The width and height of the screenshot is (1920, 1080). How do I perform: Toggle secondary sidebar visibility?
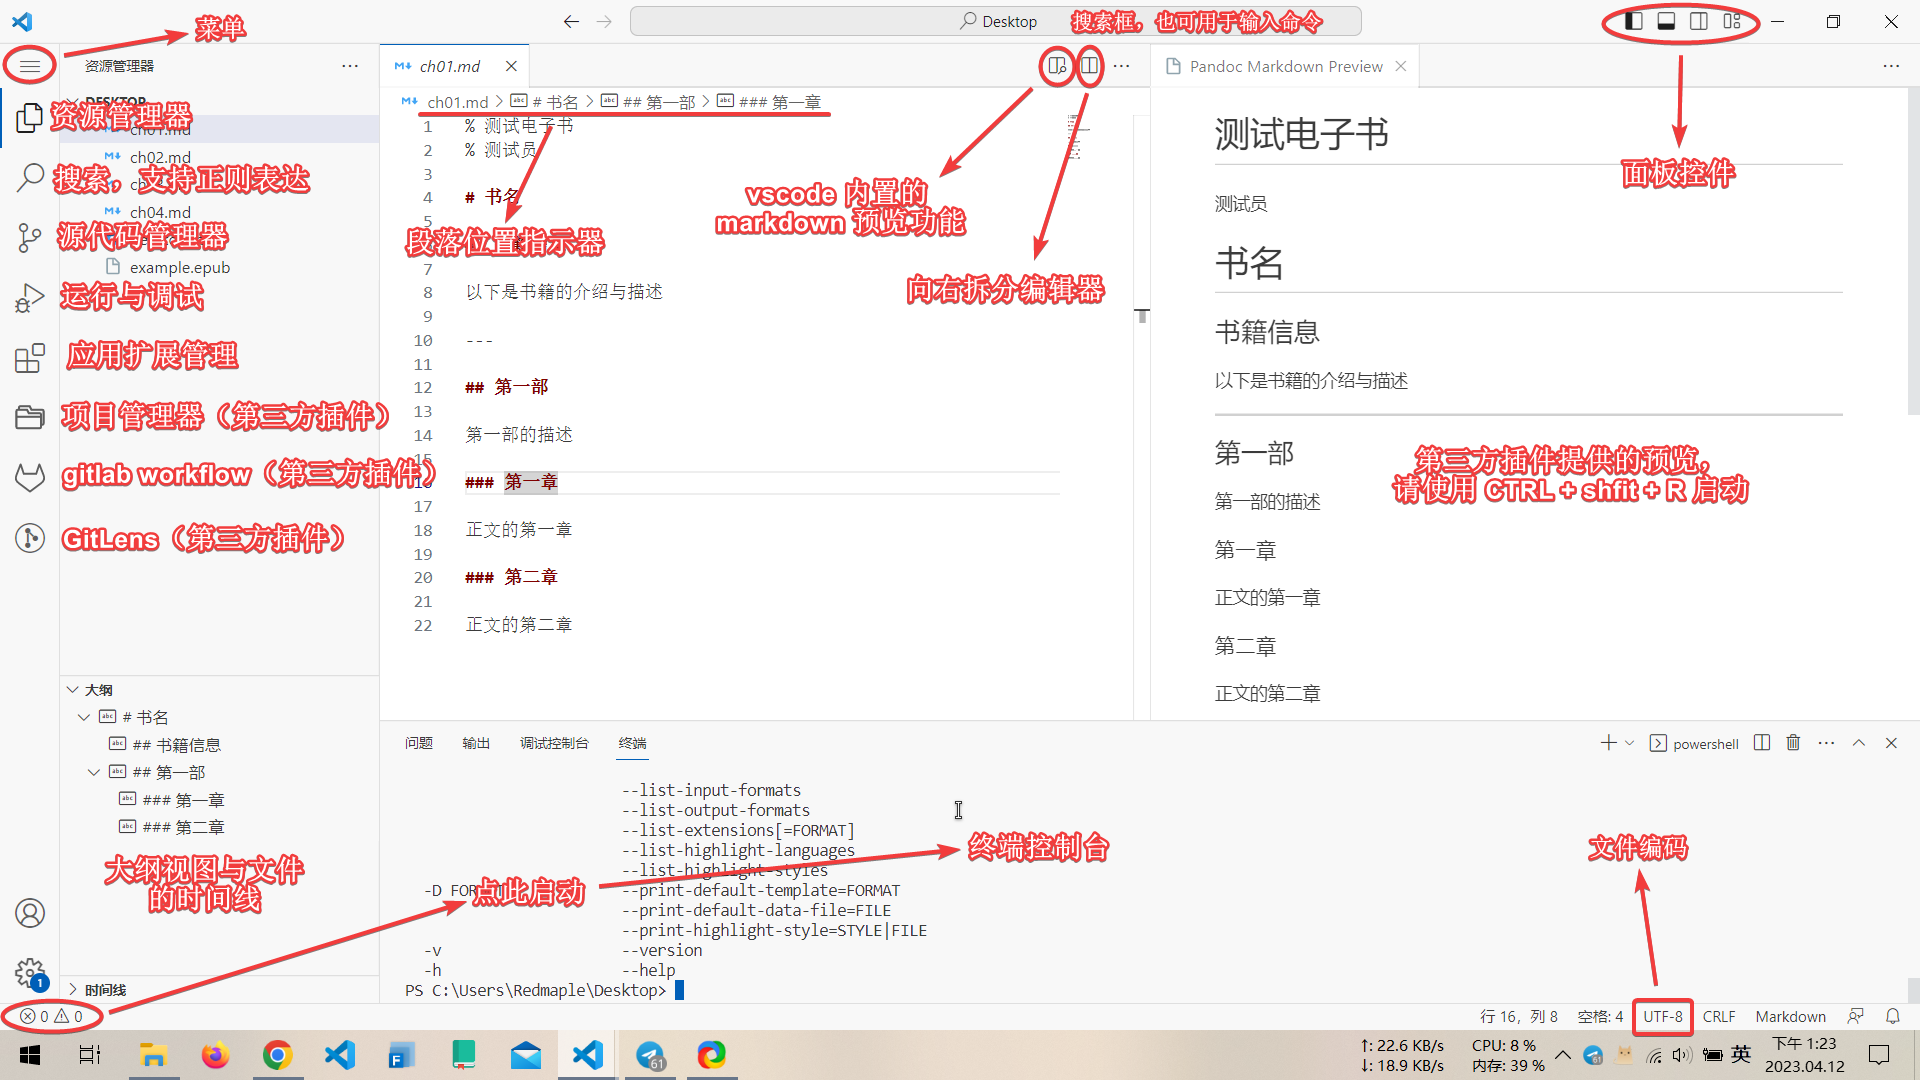(x=1699, y=21)
